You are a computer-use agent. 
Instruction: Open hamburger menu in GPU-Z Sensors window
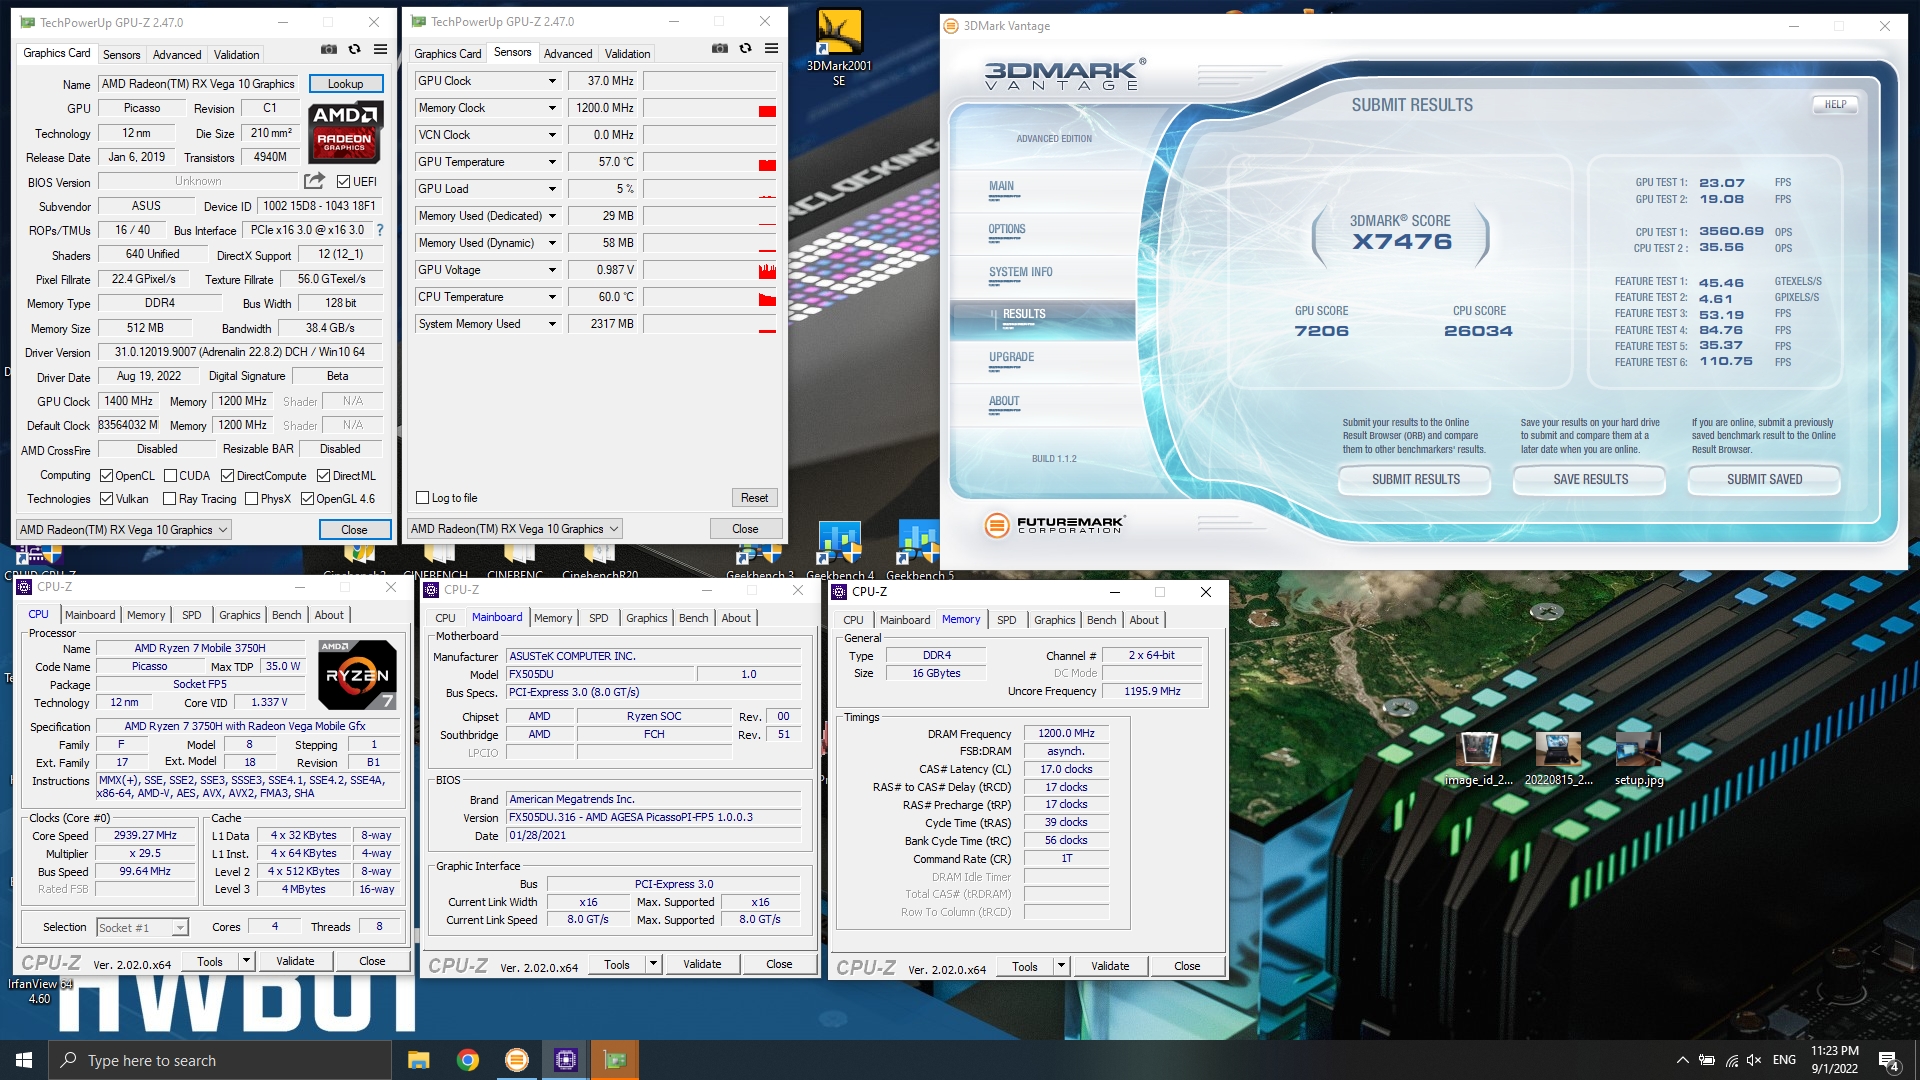pyautogui.click(x=771, y=48)
